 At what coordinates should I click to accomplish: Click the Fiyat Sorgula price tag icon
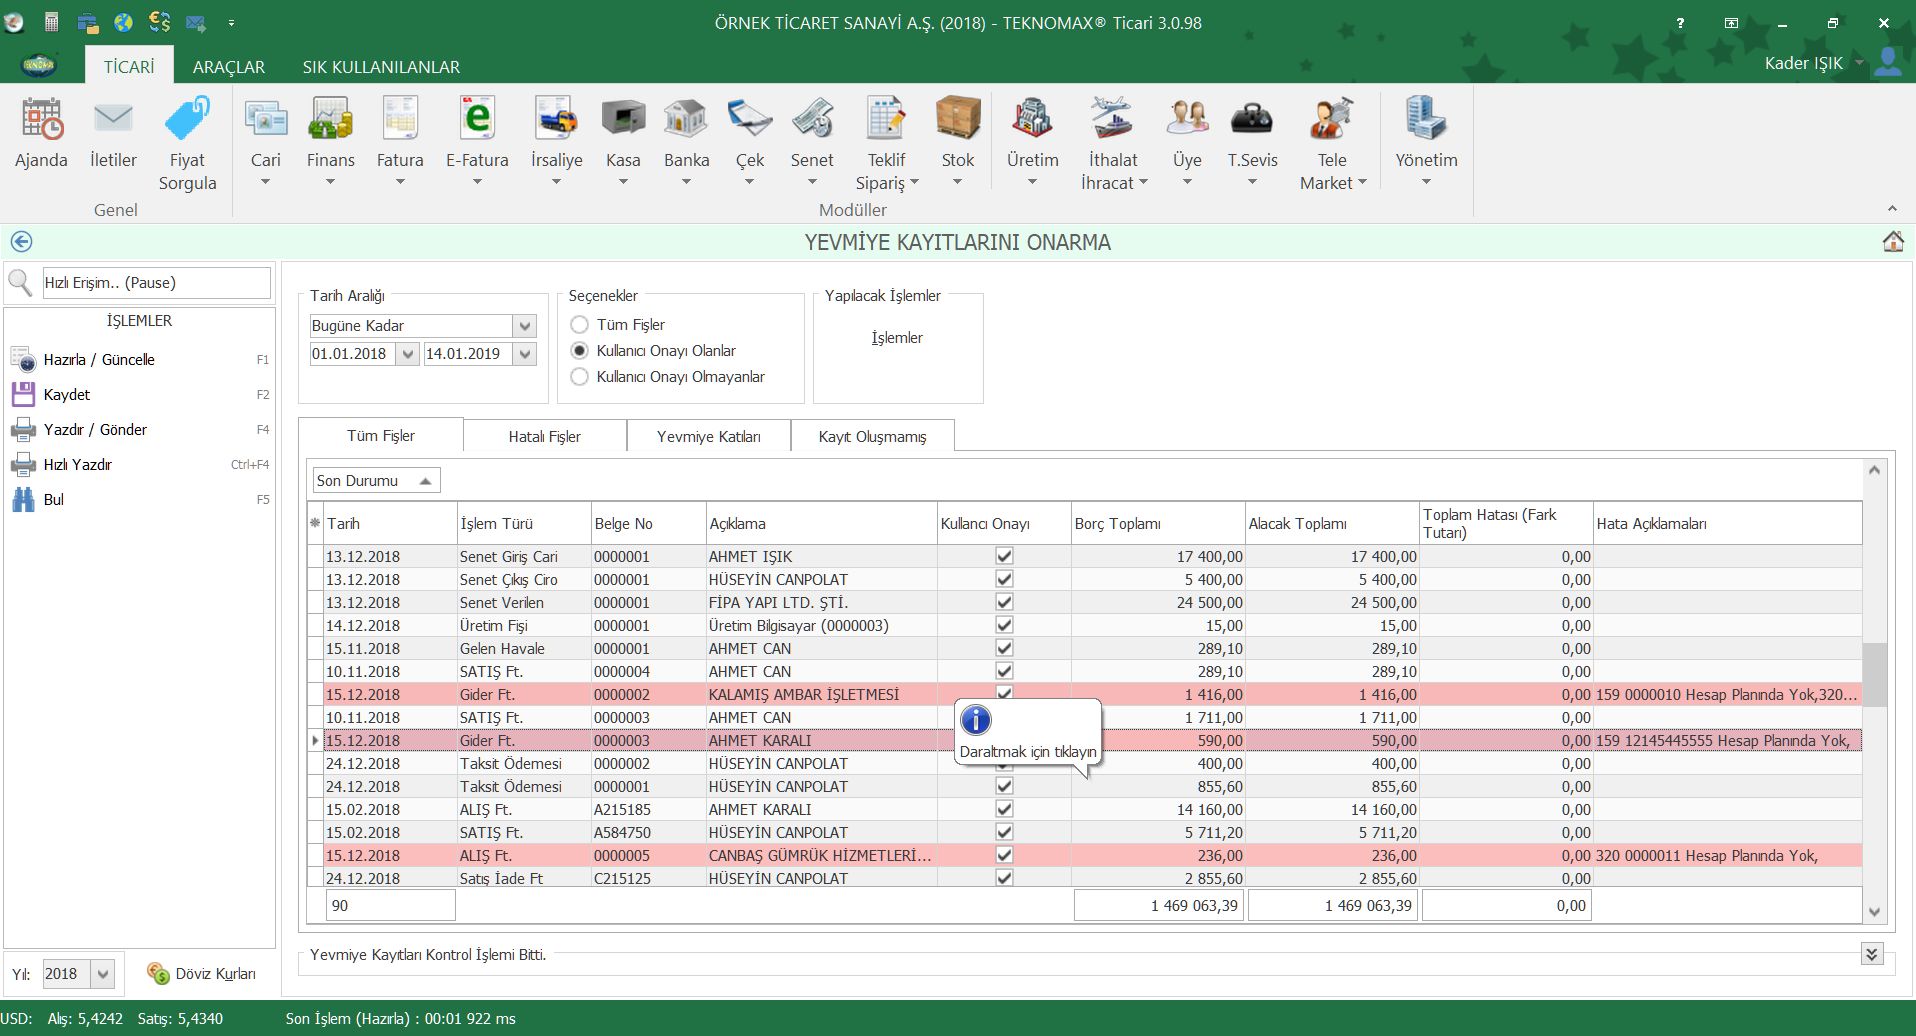tap(187, 120)
